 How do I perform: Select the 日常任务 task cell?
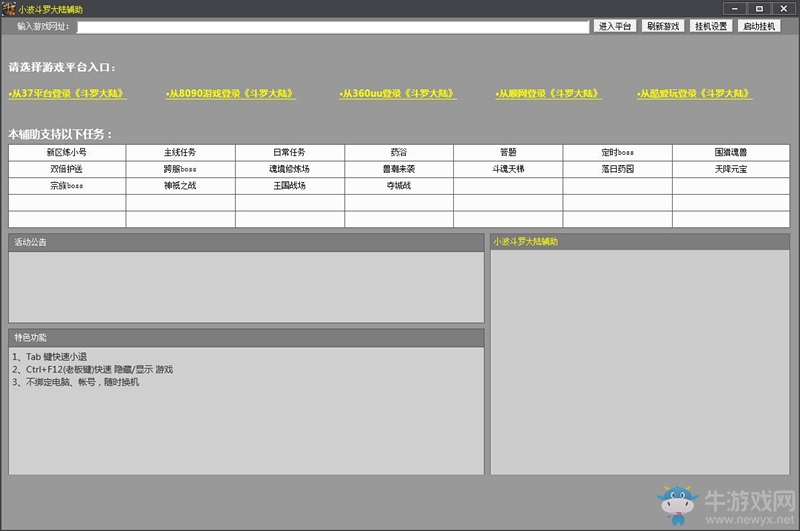289,153
